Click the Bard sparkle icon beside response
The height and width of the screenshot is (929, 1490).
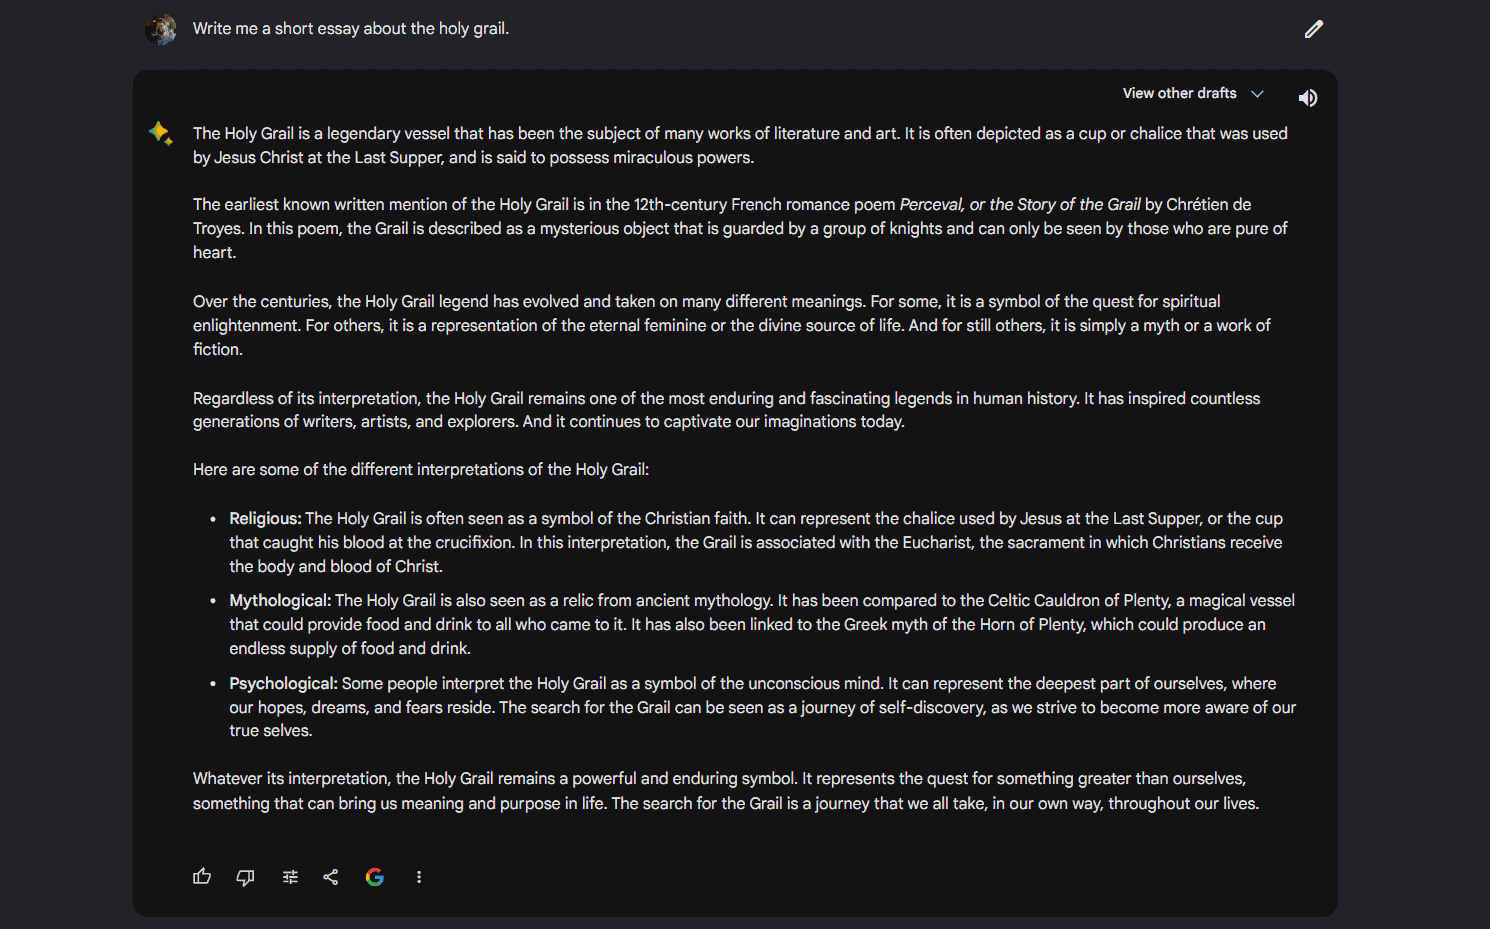click(x=160, y=133)
